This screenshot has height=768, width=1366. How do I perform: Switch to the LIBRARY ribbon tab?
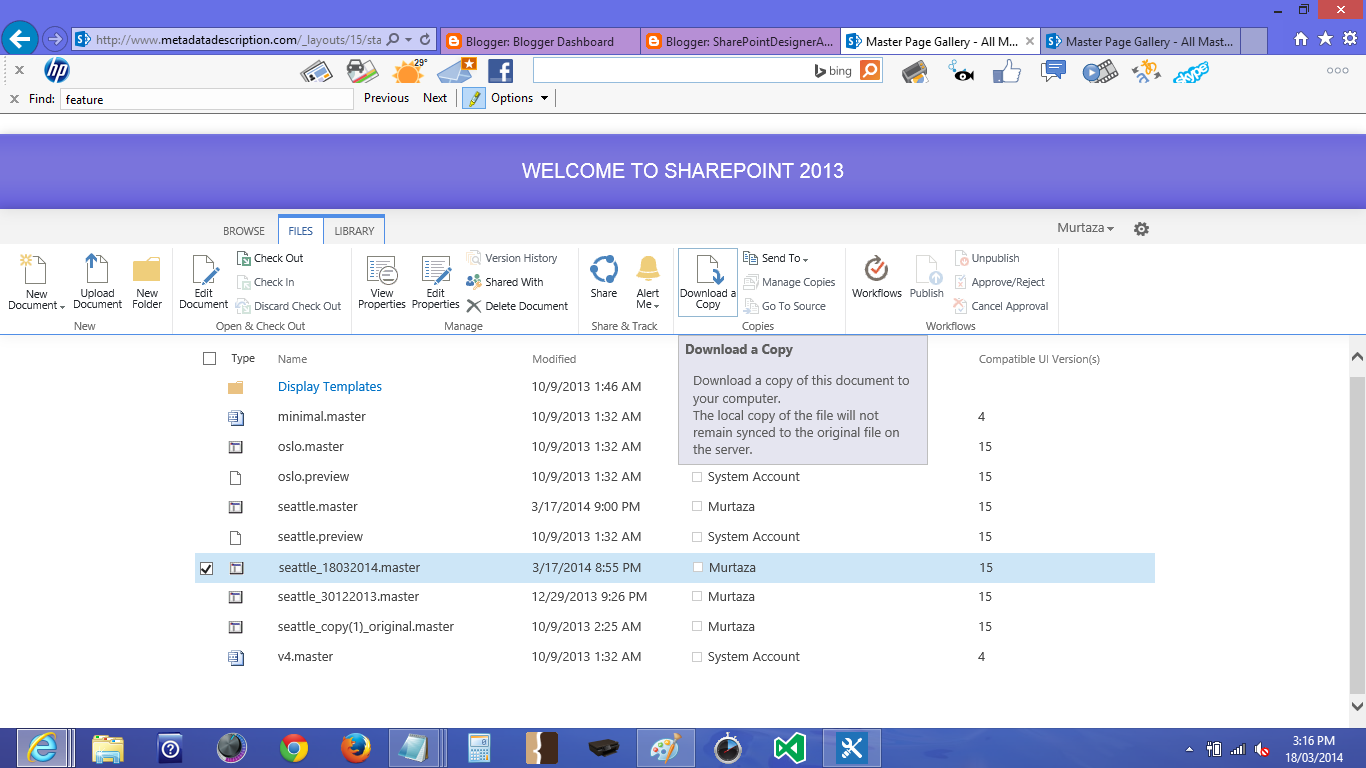355,230
